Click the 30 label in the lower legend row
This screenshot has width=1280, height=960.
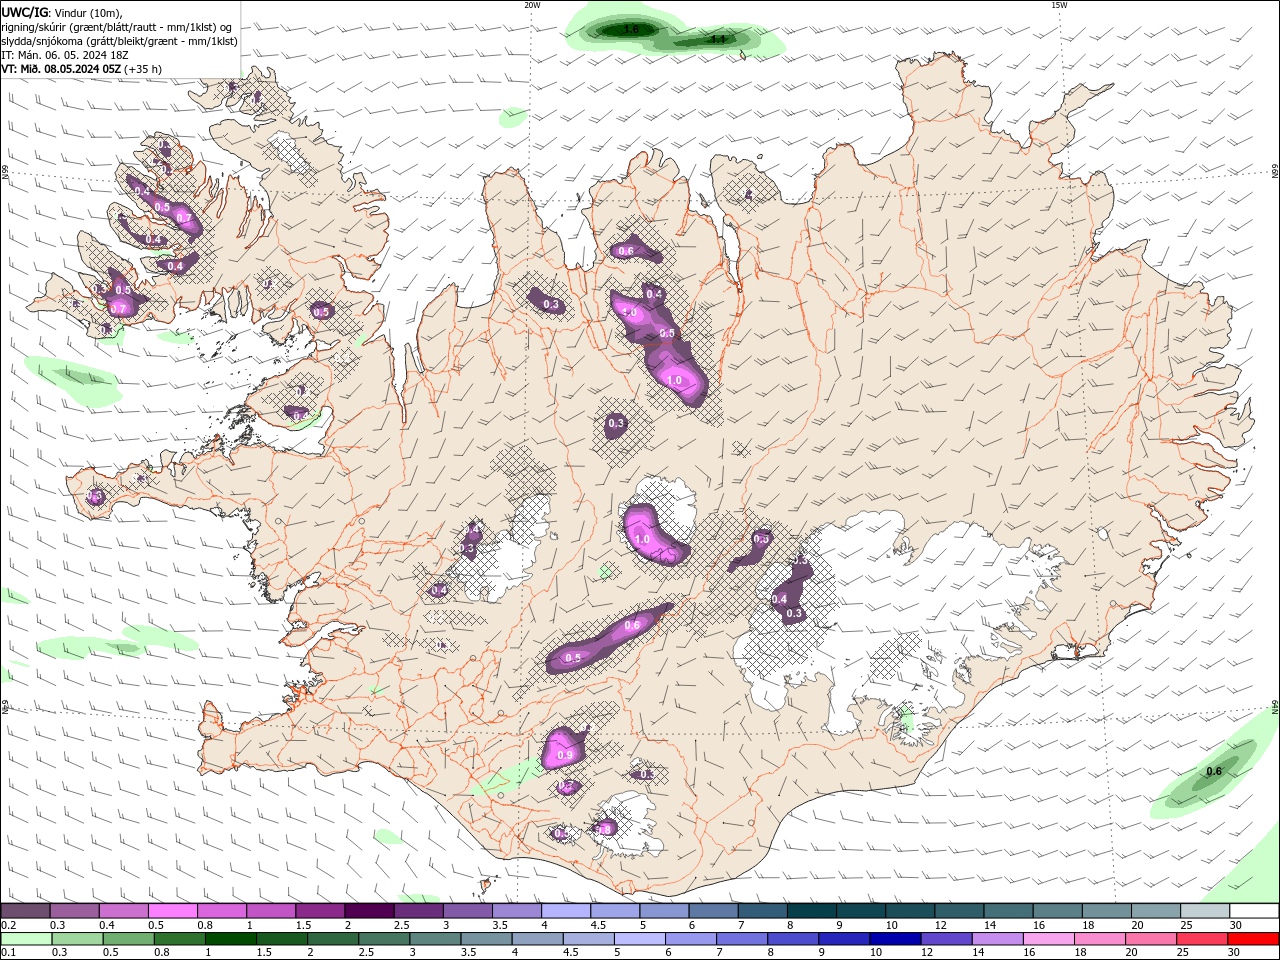coord(1235,953)
